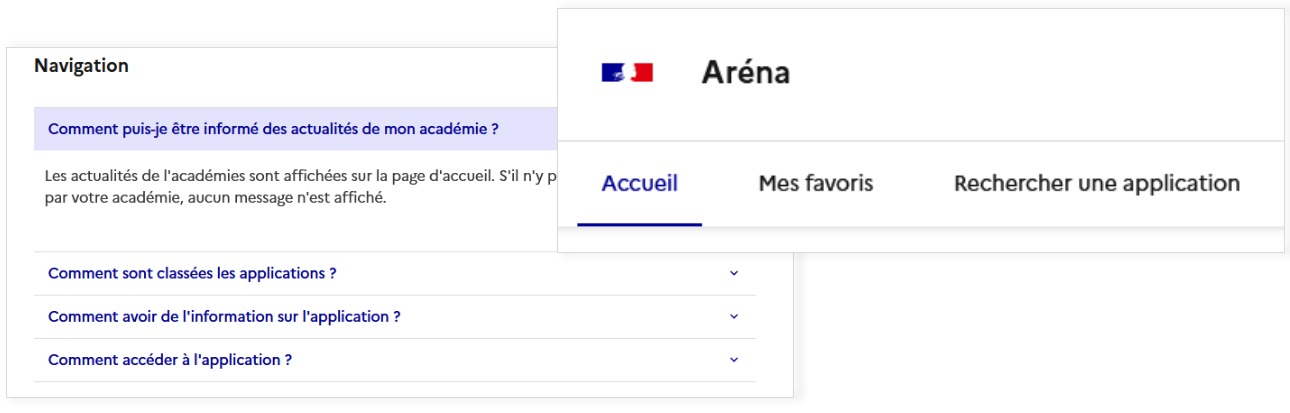Click the chevron next to 'Comment avoir de l'information'

[734, 316]
